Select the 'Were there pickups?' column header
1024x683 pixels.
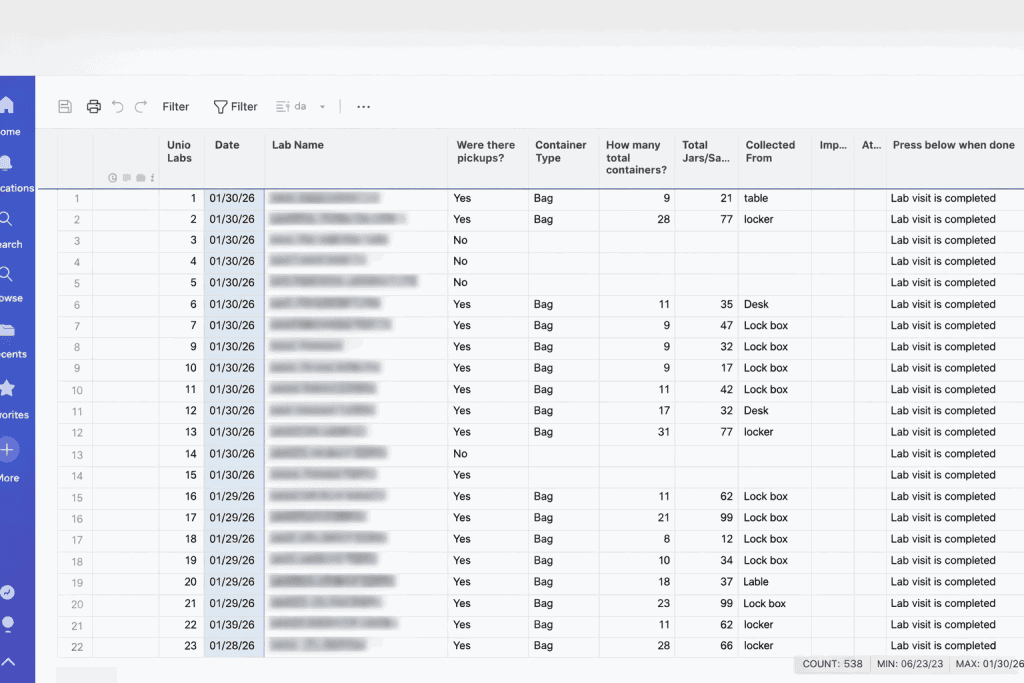pos(488,161)
